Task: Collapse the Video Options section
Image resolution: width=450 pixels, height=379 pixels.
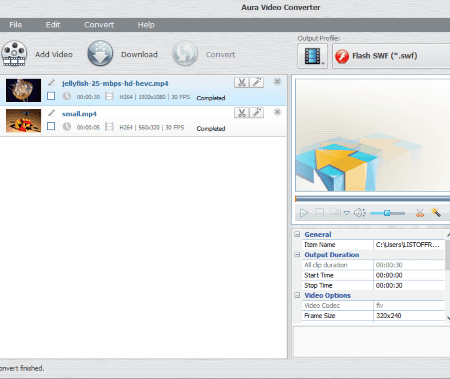Action: pyautogui.click(x=297, y=295)
